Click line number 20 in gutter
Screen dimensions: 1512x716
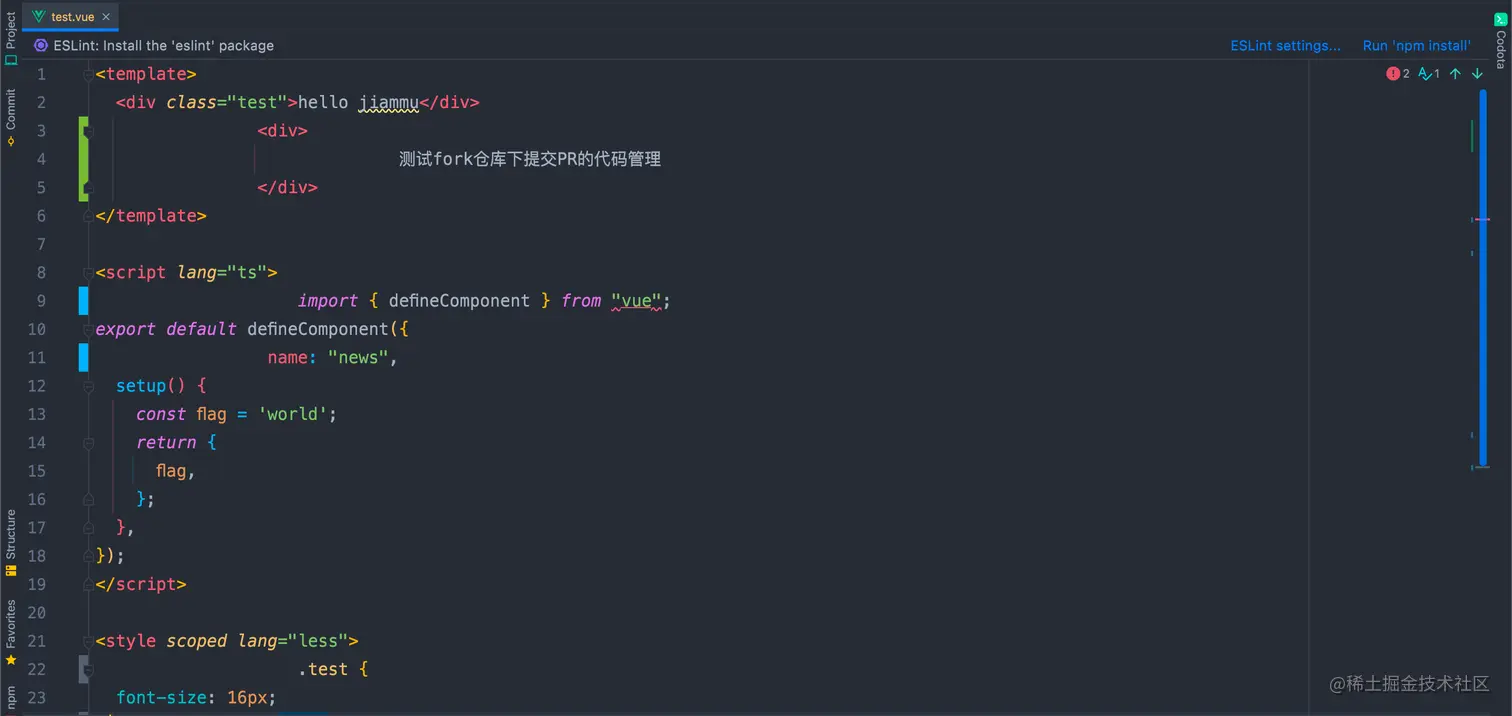[37, 612]
